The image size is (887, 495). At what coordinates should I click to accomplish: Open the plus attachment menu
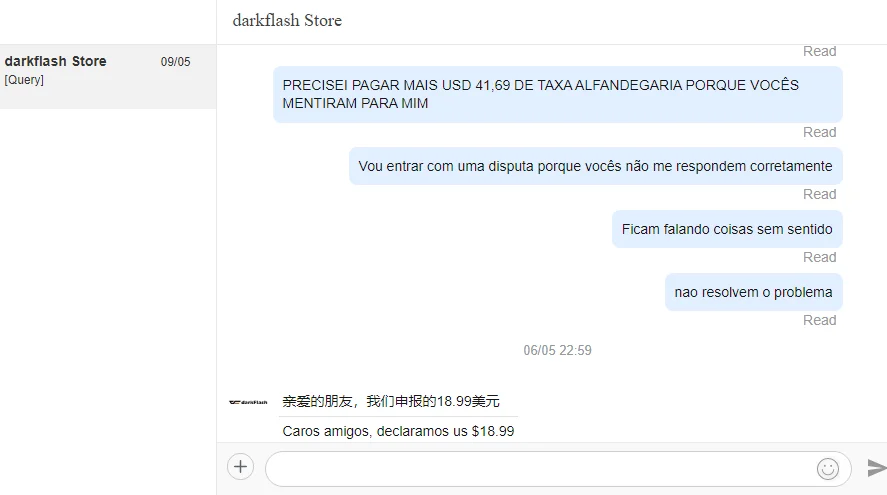(240, 467)
